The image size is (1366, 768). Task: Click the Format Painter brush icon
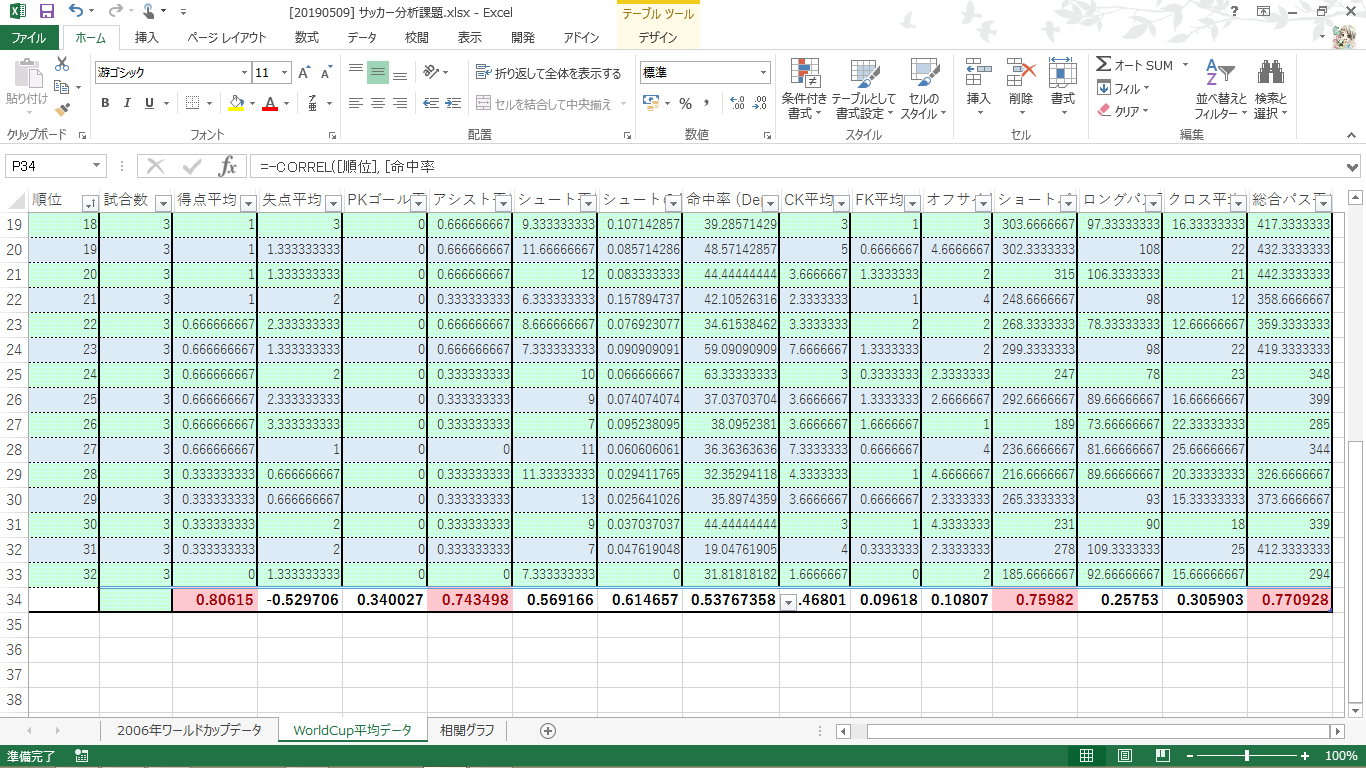(x=62, y=109)
